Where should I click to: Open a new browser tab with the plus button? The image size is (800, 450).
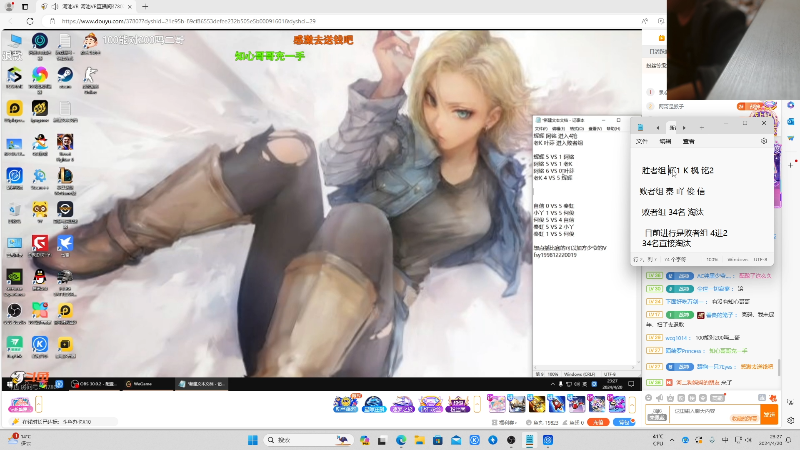click(x=145, y=7)
